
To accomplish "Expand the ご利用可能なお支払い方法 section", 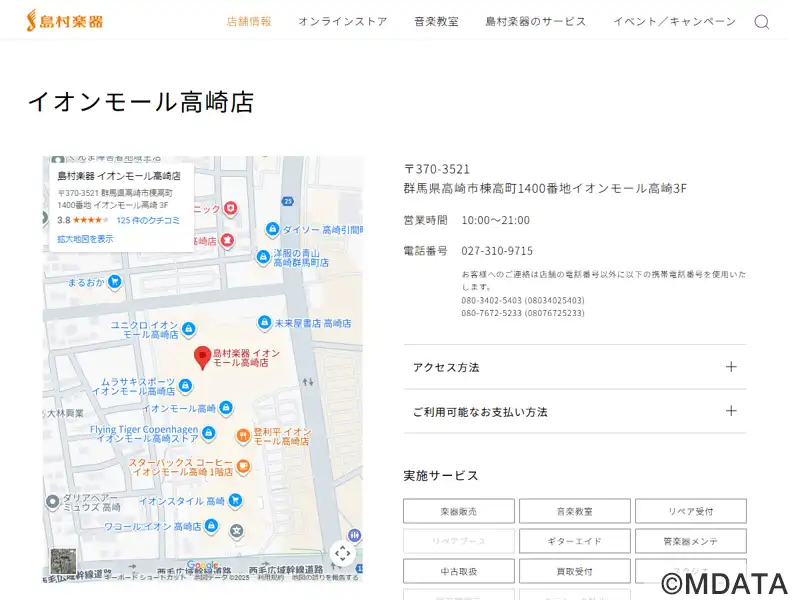I will [731, 411].
